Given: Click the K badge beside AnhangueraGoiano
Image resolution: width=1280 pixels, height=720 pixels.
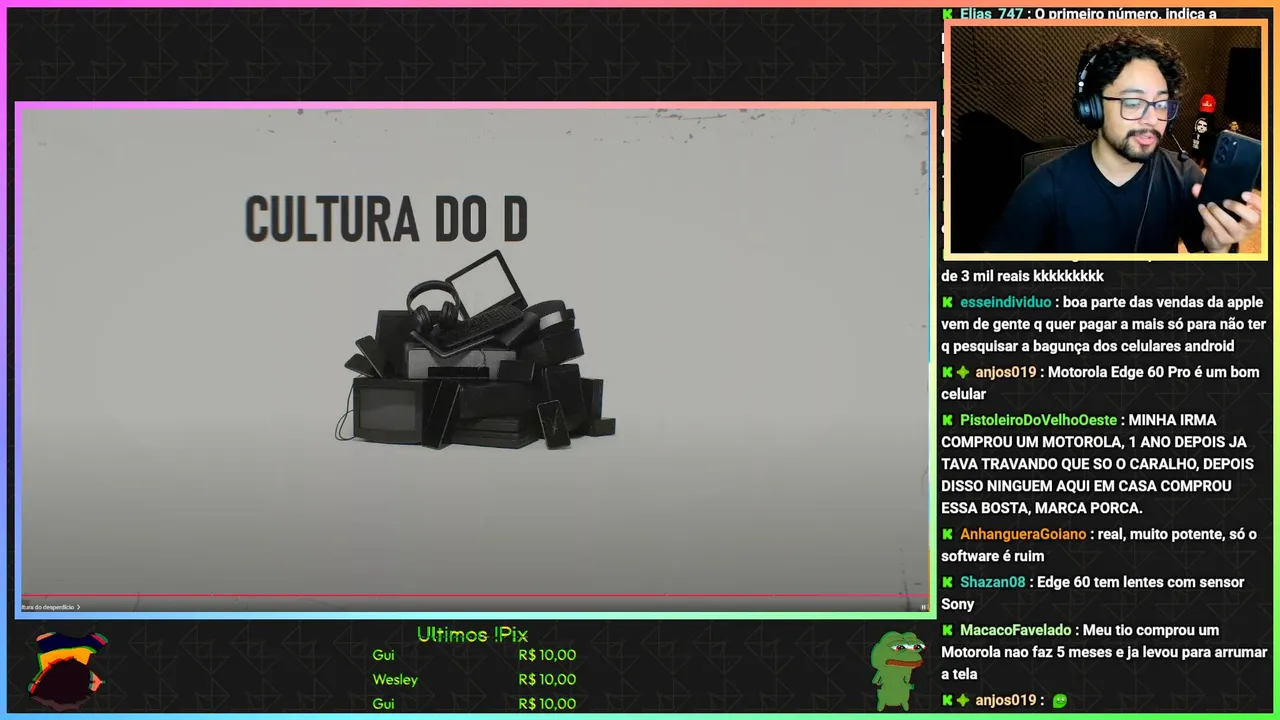Looking at the screenshot, I should pos(947,534).
